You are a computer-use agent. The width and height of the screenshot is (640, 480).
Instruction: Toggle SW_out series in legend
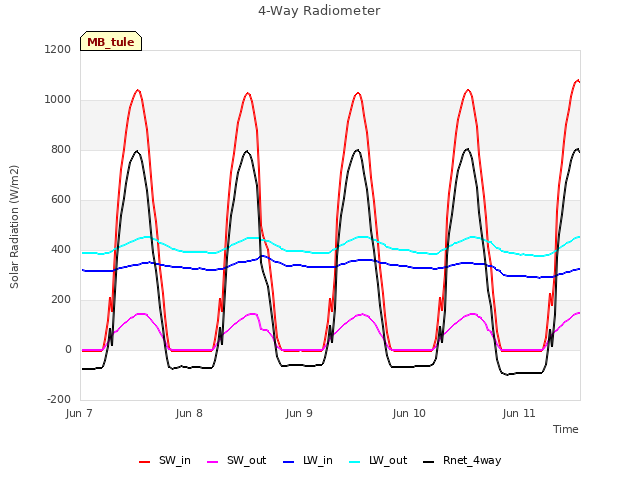click(x=237, y=461)
